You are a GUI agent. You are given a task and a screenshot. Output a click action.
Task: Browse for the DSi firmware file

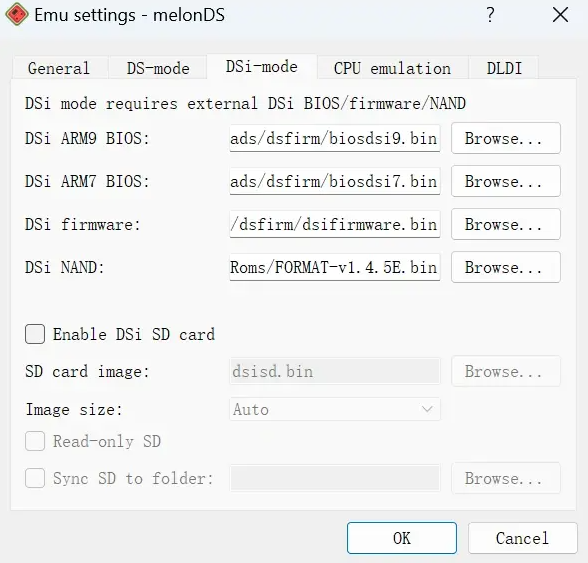point(506,224)
